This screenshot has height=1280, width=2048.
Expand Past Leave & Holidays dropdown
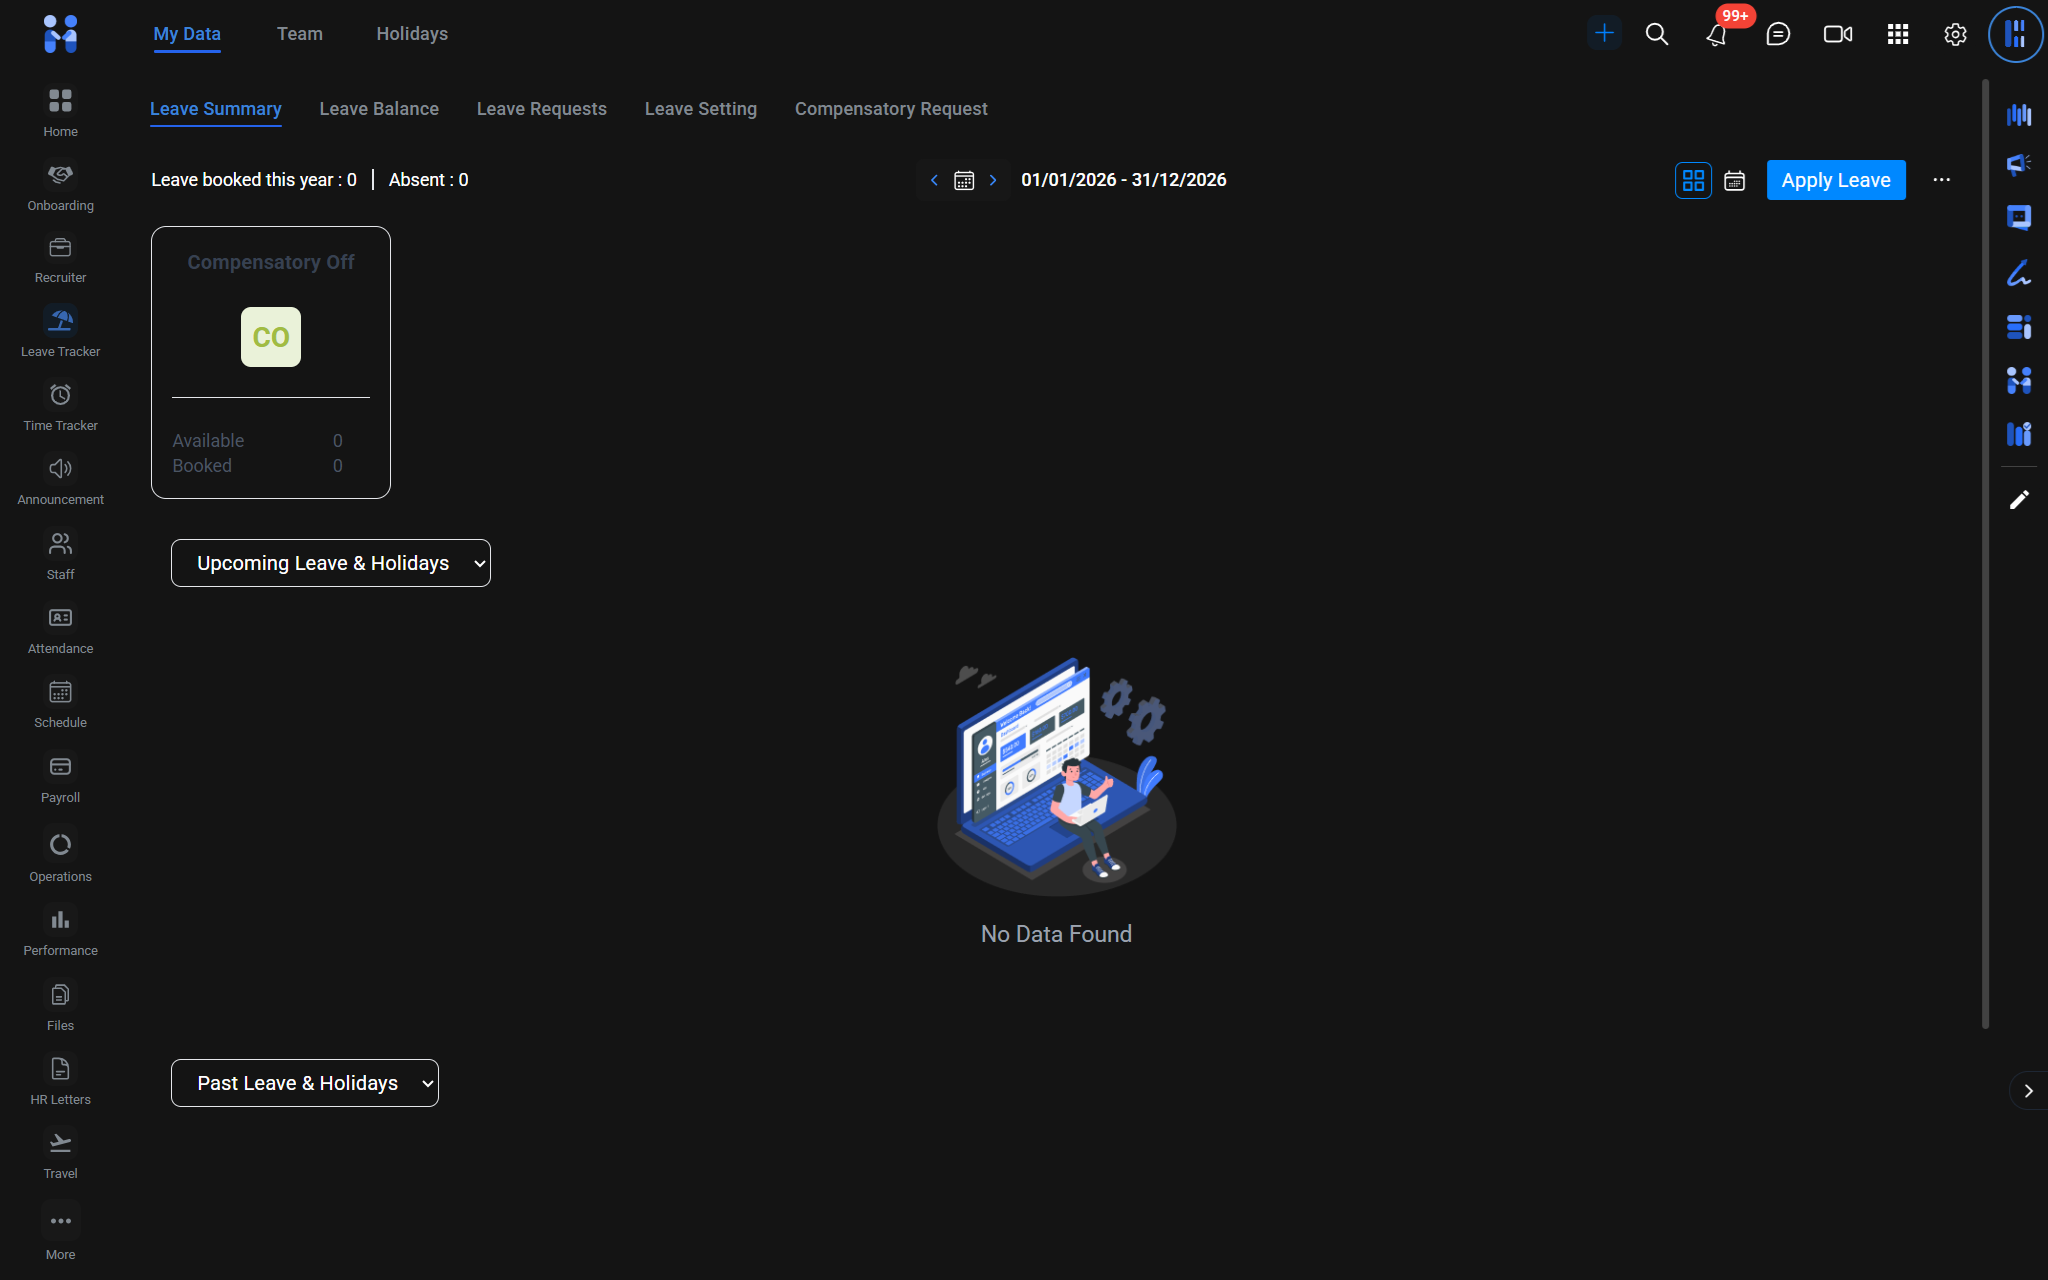click(x=305, y=1083)
